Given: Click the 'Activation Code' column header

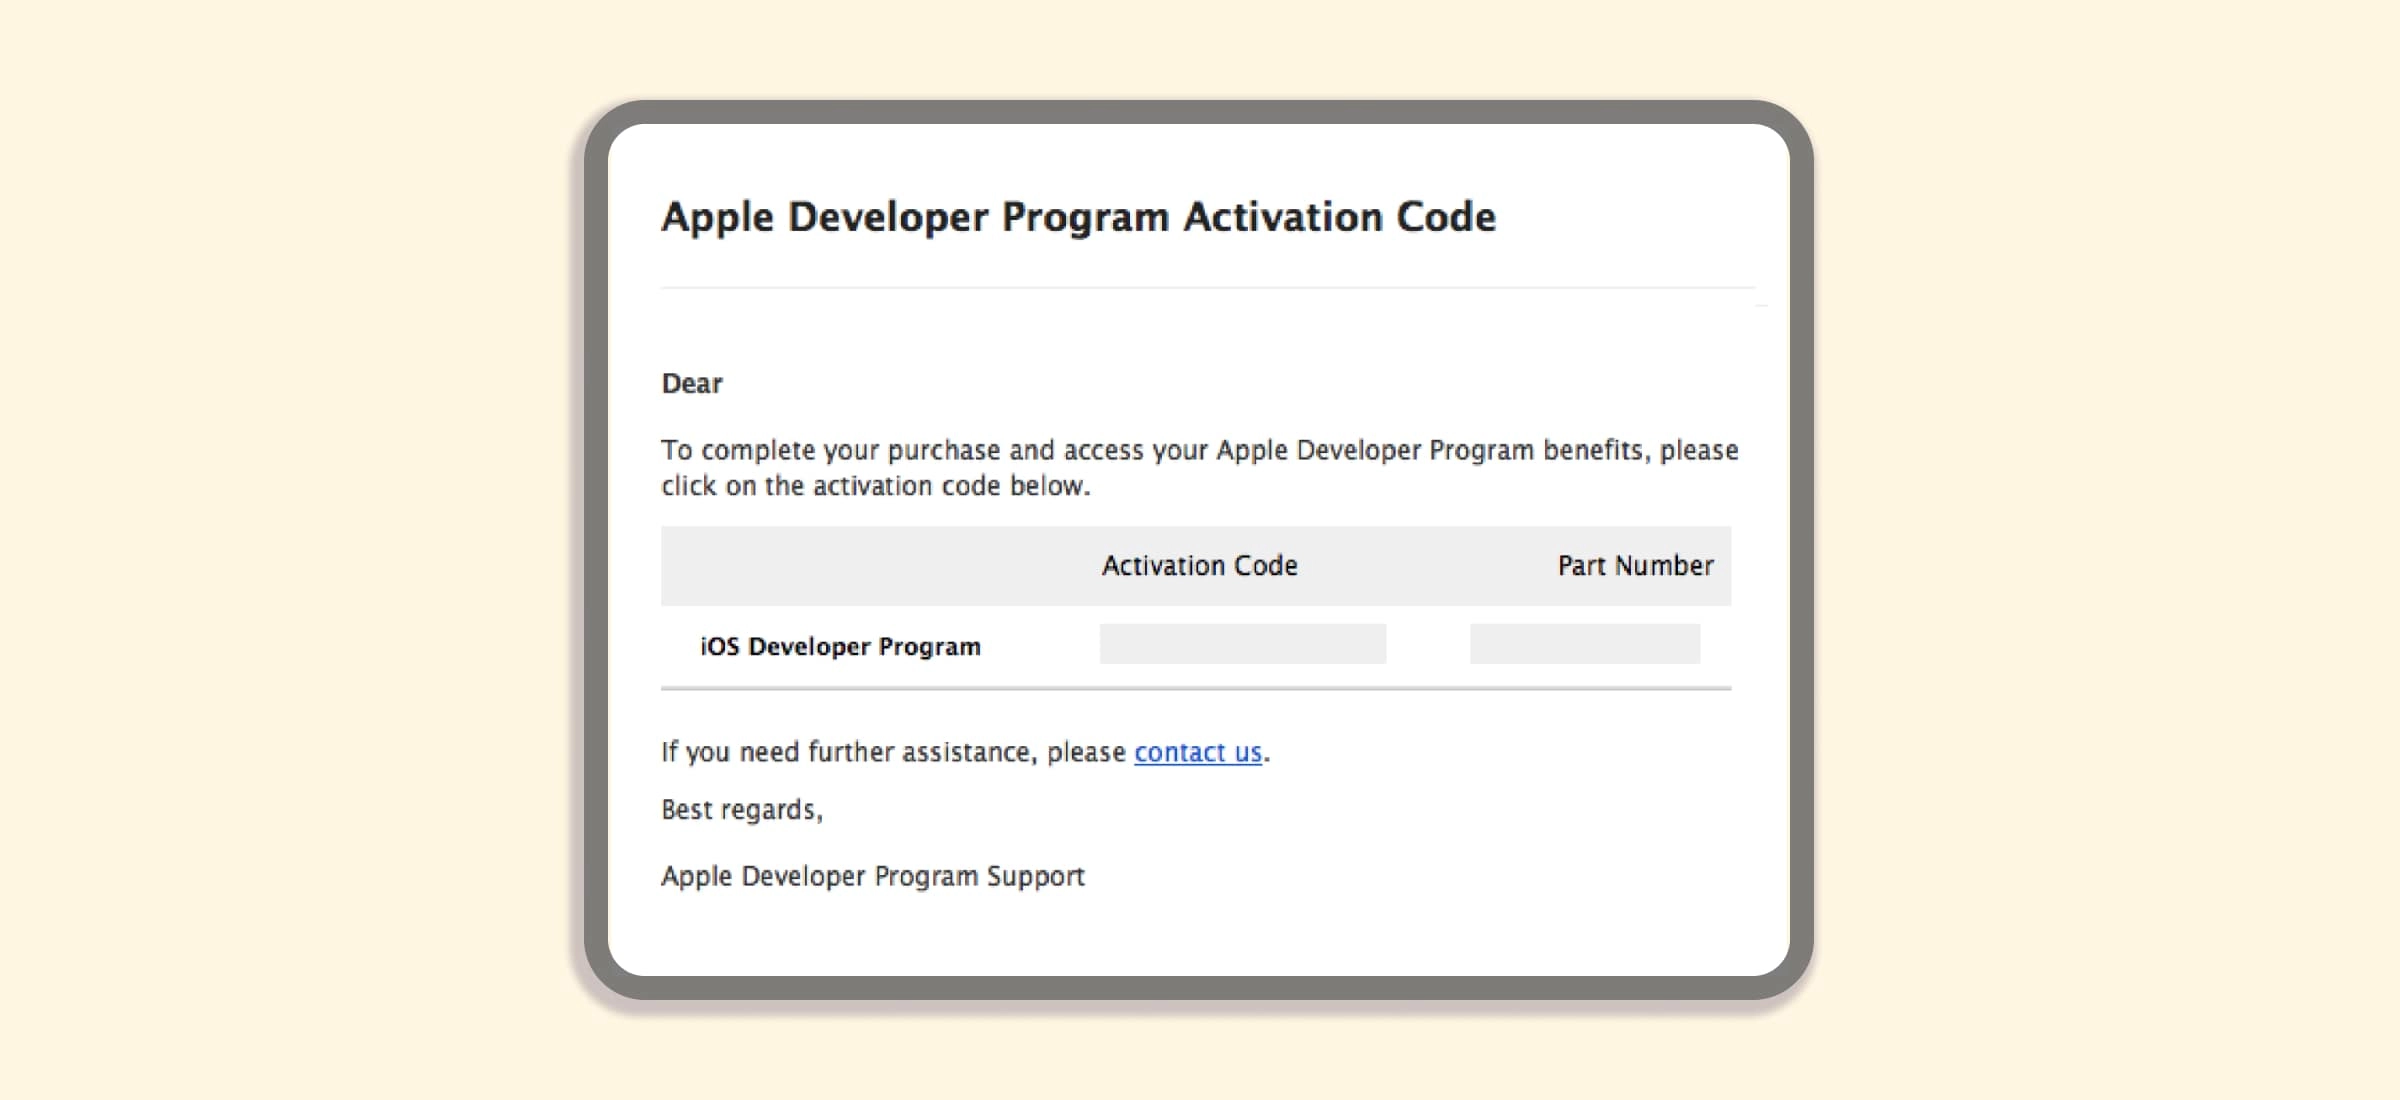Looking at the screenshot, I should click(x=1199, y=566).
